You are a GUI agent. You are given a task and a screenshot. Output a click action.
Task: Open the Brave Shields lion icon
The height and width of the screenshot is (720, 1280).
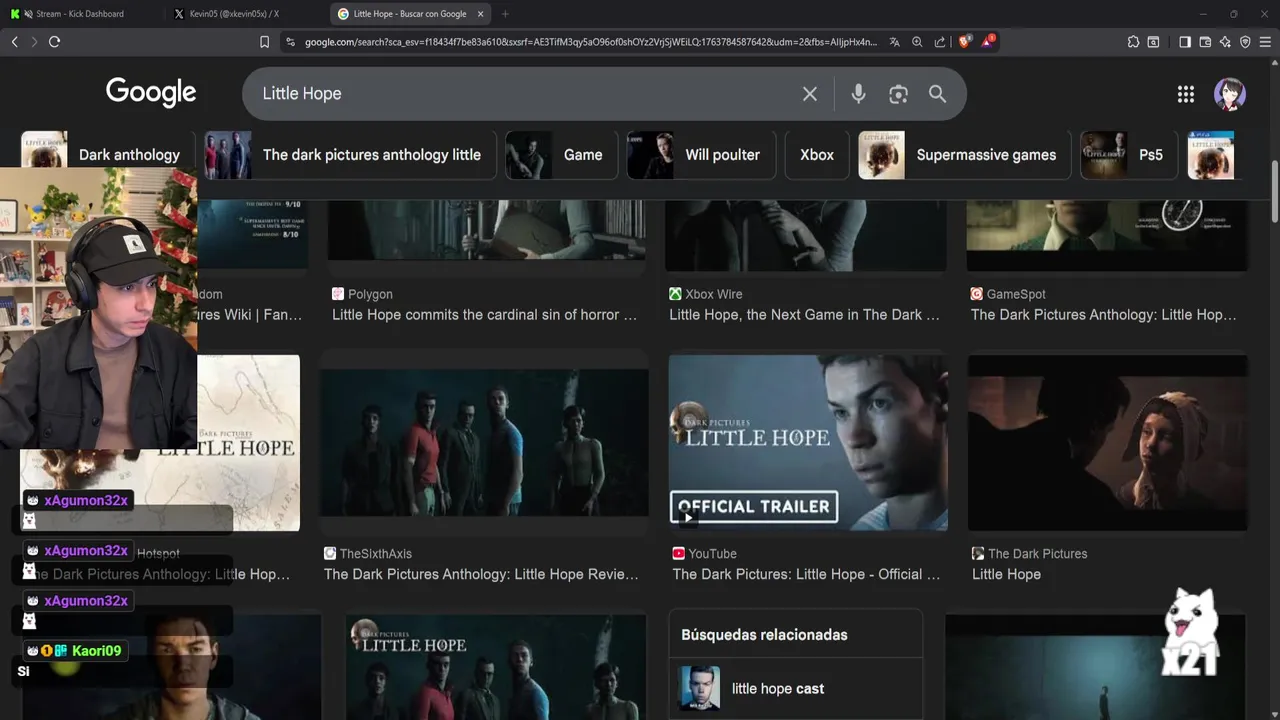coord(964,42)
